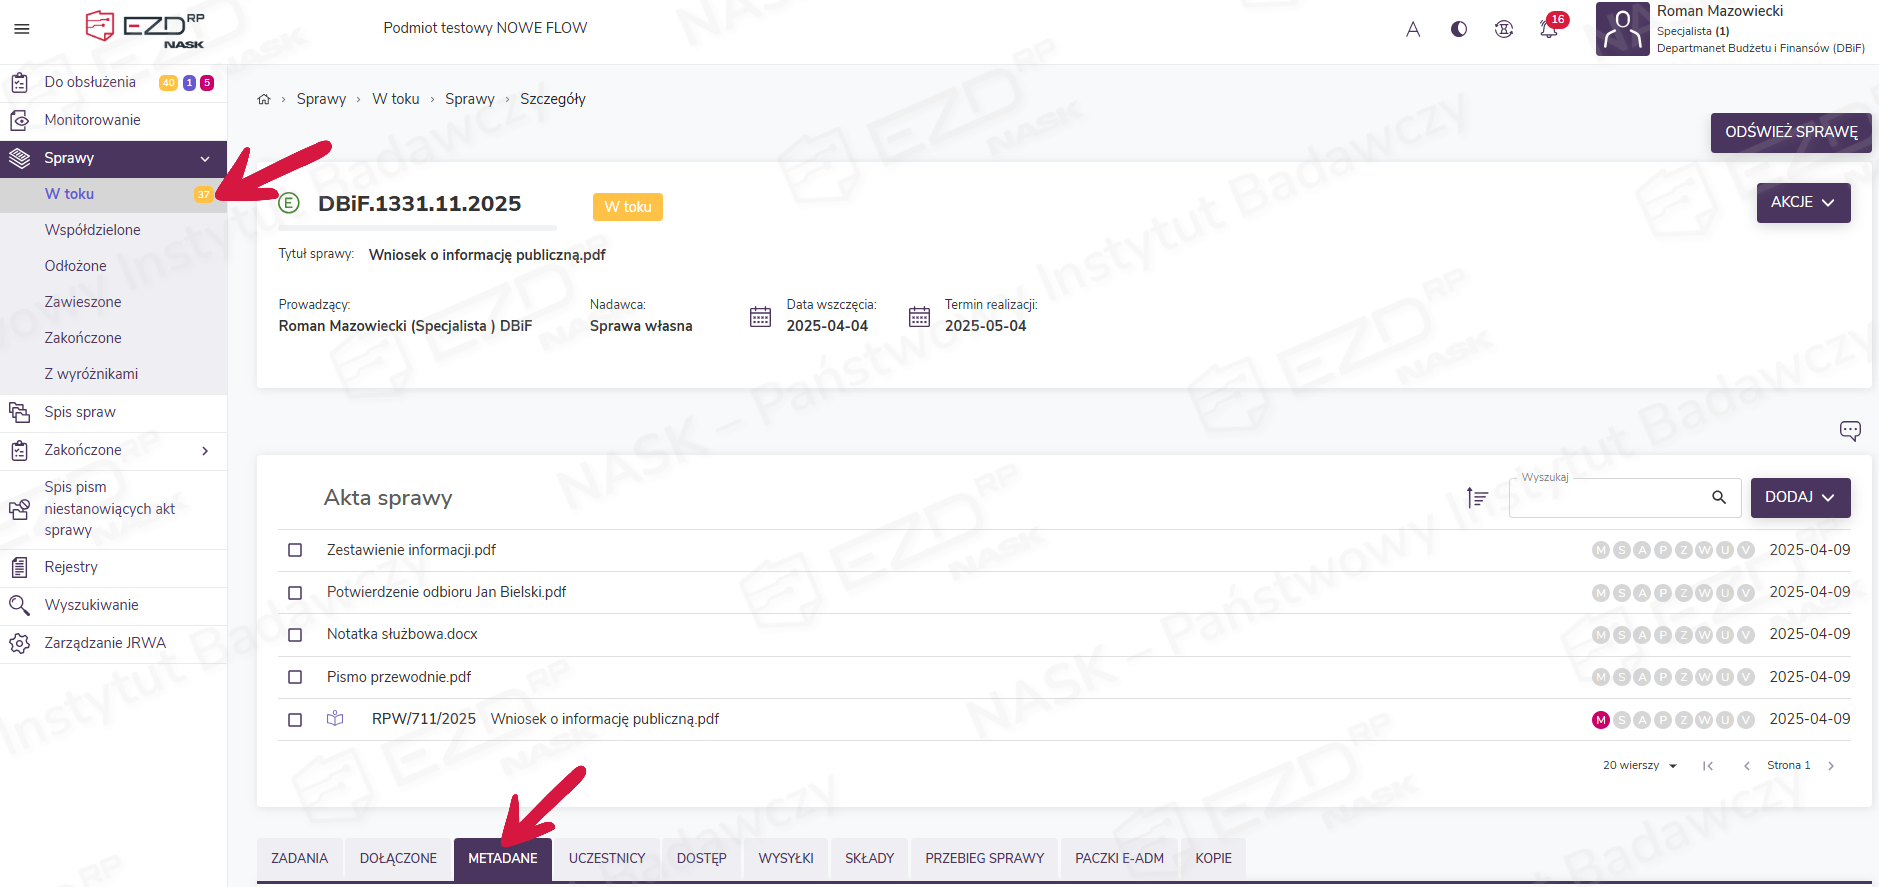Expand the AKCJE dropdown

1802,202
